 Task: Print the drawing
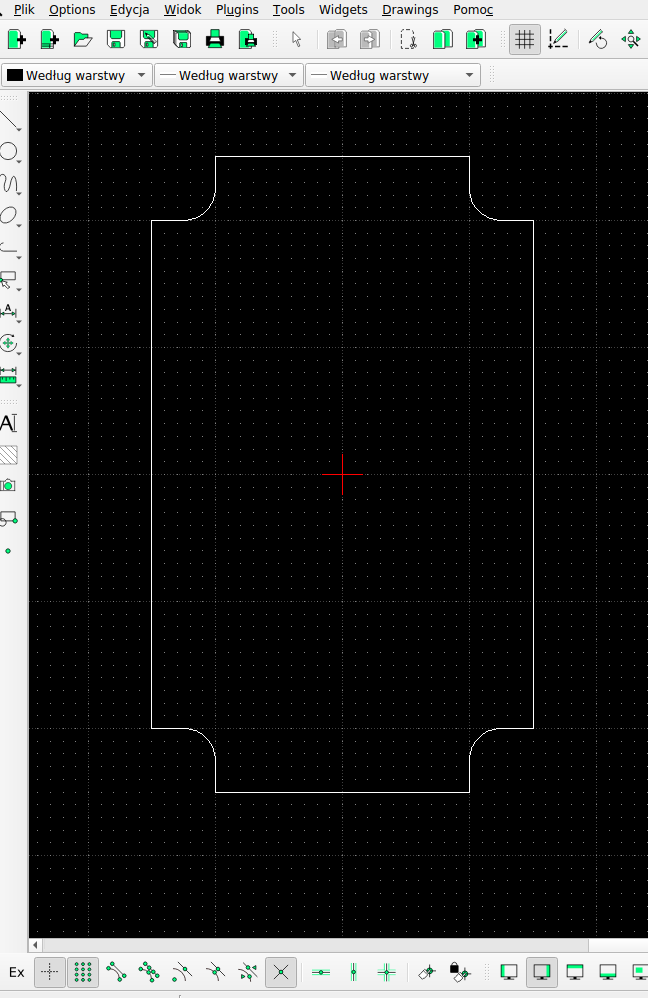[215, 39]
